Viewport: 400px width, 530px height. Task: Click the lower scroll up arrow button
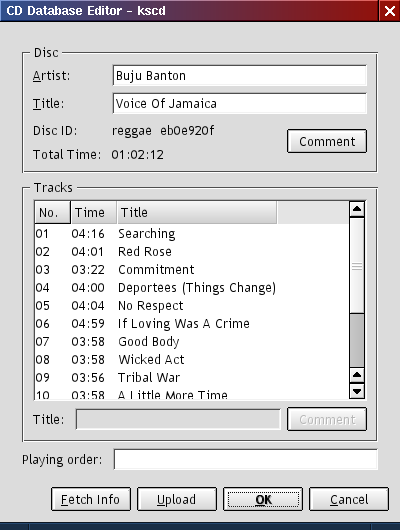(x=357, y=375)
